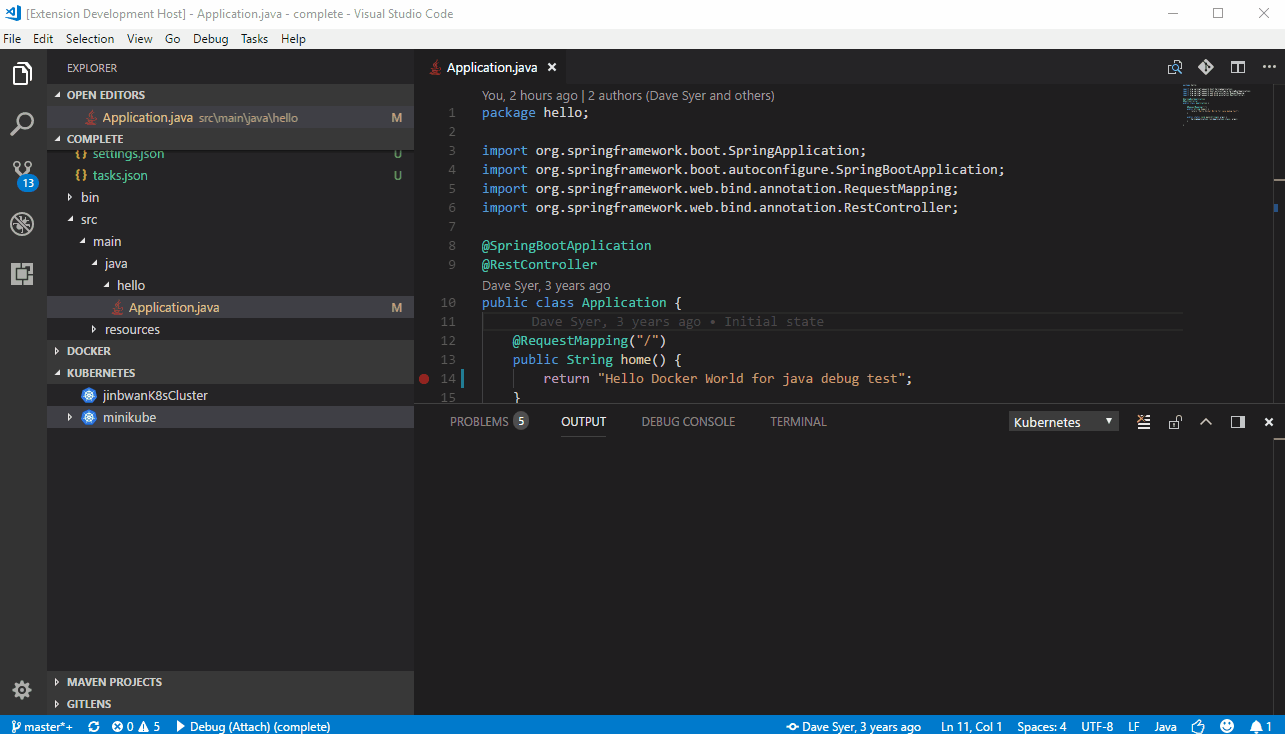The height and width of the screenshot is (734, 1285).
Task: Toggle the breakpoint on line 14
Action: coord(424,379)
